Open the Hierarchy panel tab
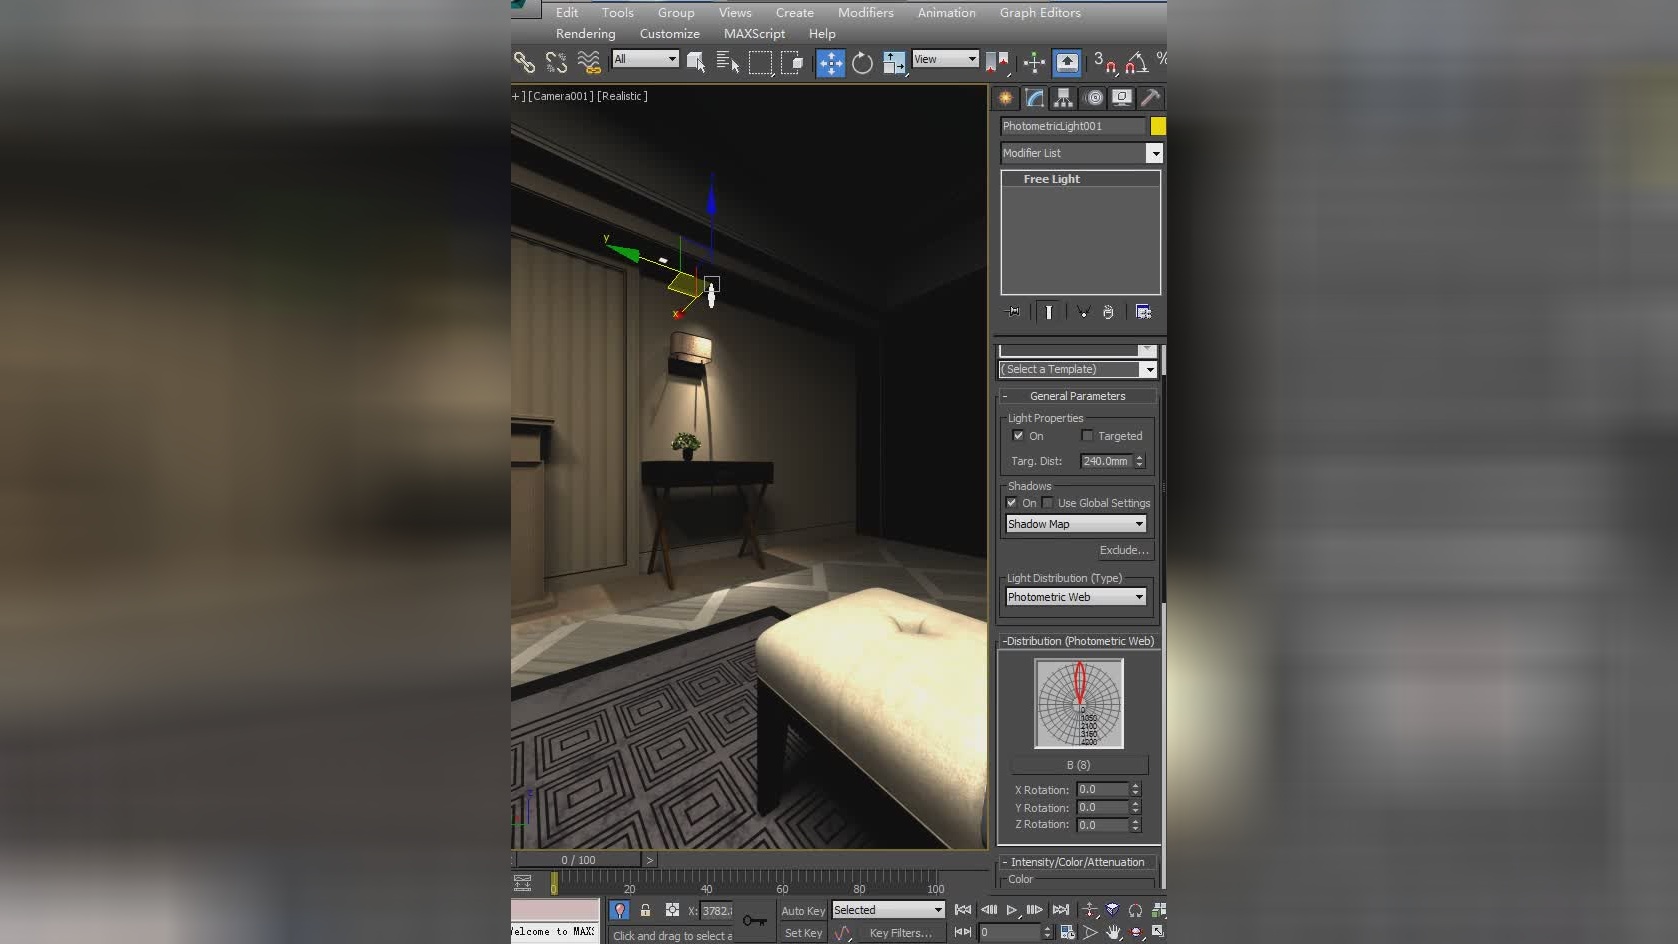1678x944 pixels. pyautogui.click(x=1063, y=98)
